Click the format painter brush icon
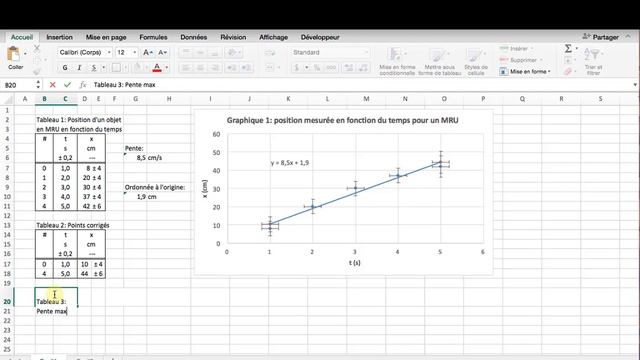The image size is (640, 360). tap(37, 71)
